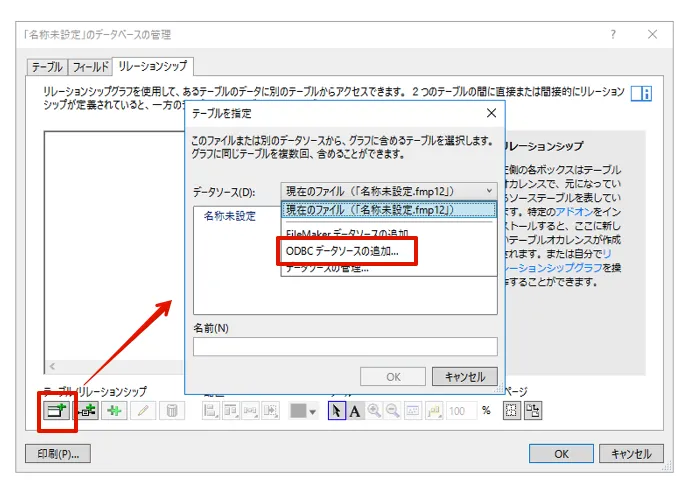The width and height of the screenshot is (699, 495).
Task: Open the データソース(D) combo box
Action: (x=389, y=191)
